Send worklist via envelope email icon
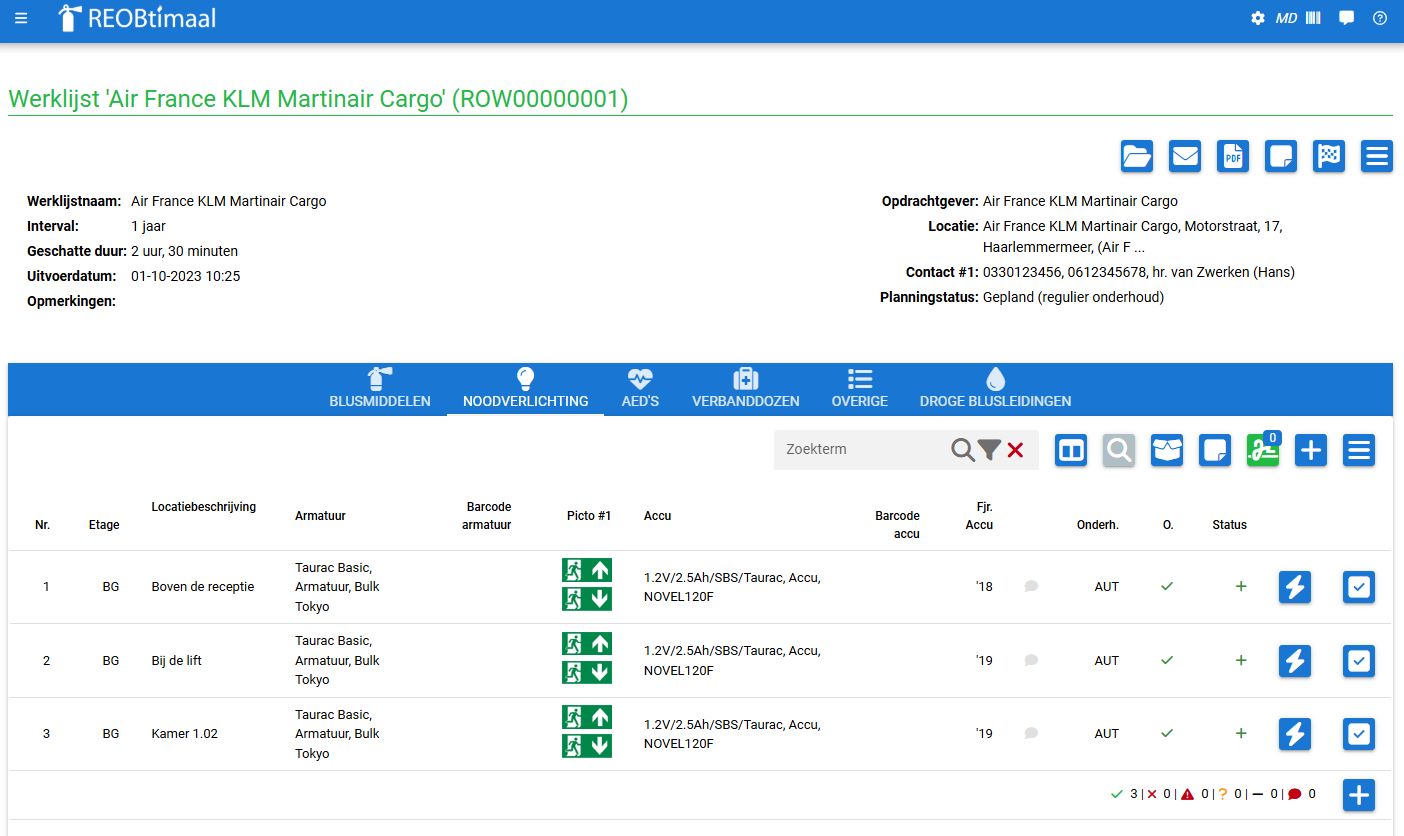Image resolution: width=1404 pixels, height=836 pixels. [1185, 156]
